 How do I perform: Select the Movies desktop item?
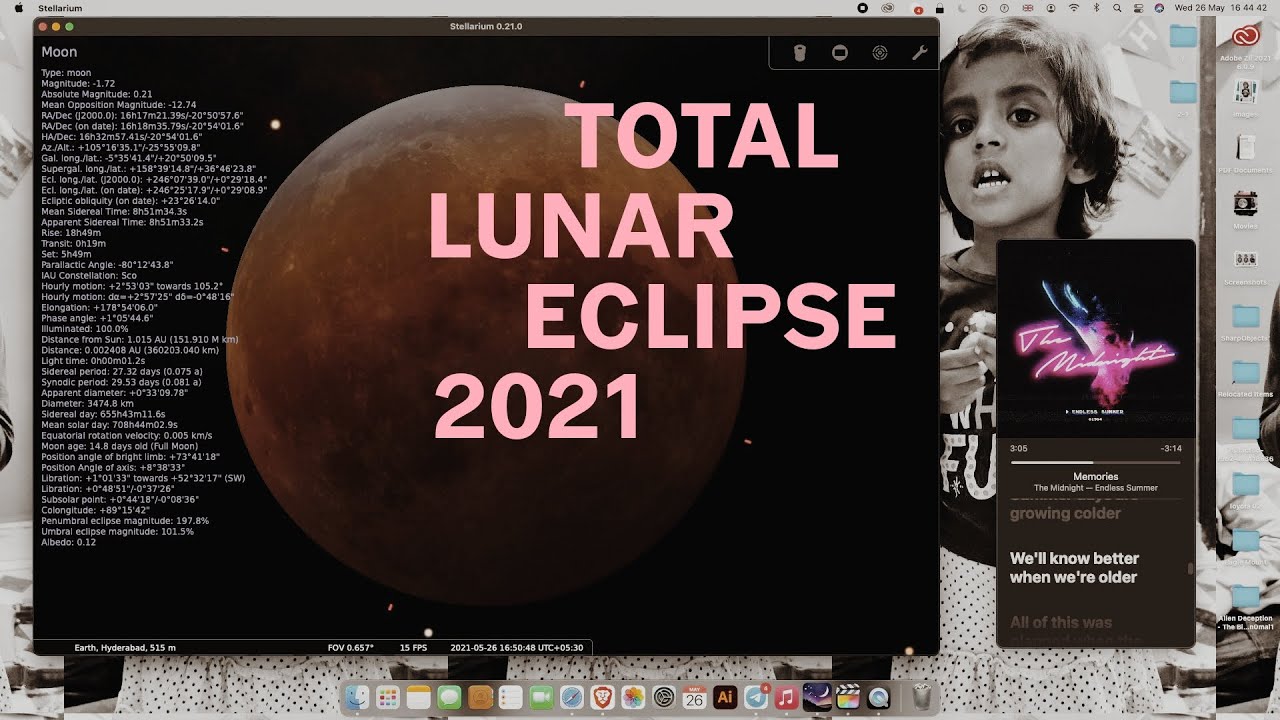point(1245,208)
